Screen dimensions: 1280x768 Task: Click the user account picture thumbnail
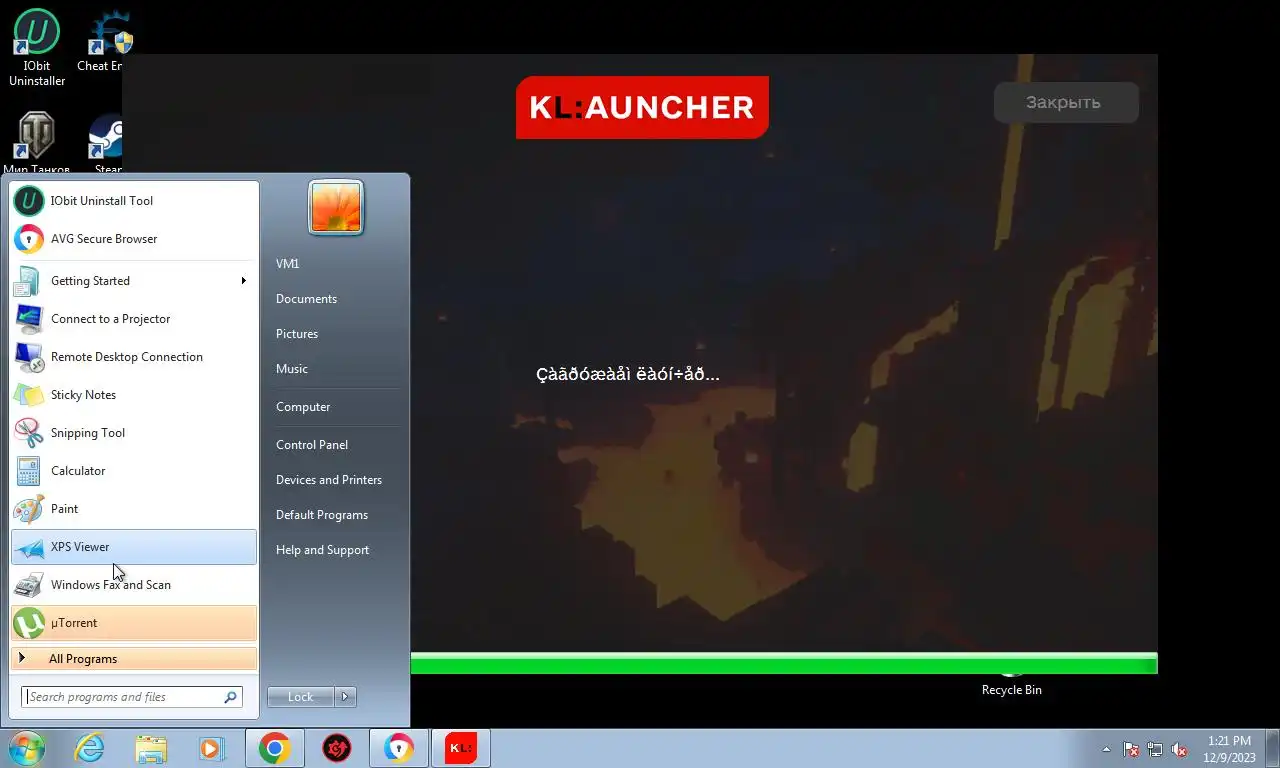[x=336, y=207]
